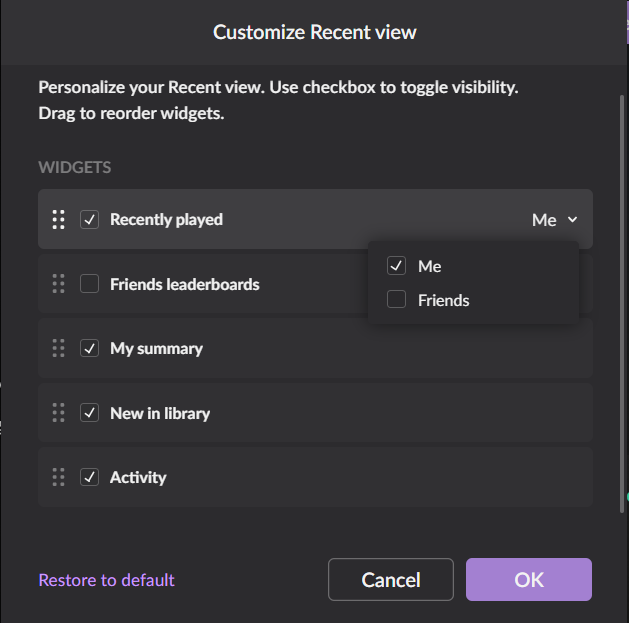This screenshot has width=629, height=623.
Task: Select the Activity widget row
Action: (x=315, y=477)
